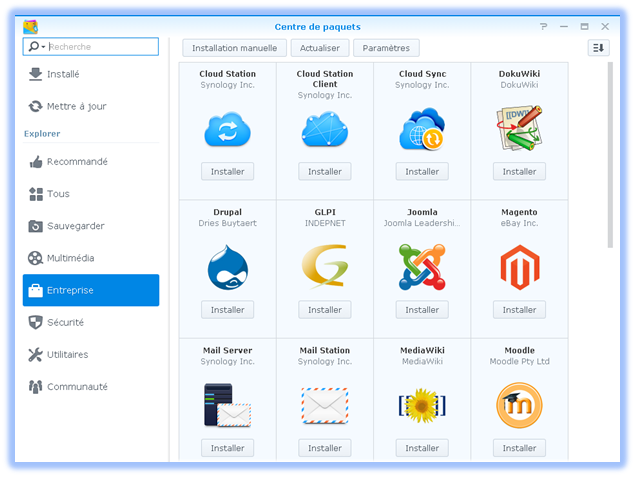Install the Cloud Station Client package
Viewport: 635px width, 477px height.
point(325,171)
